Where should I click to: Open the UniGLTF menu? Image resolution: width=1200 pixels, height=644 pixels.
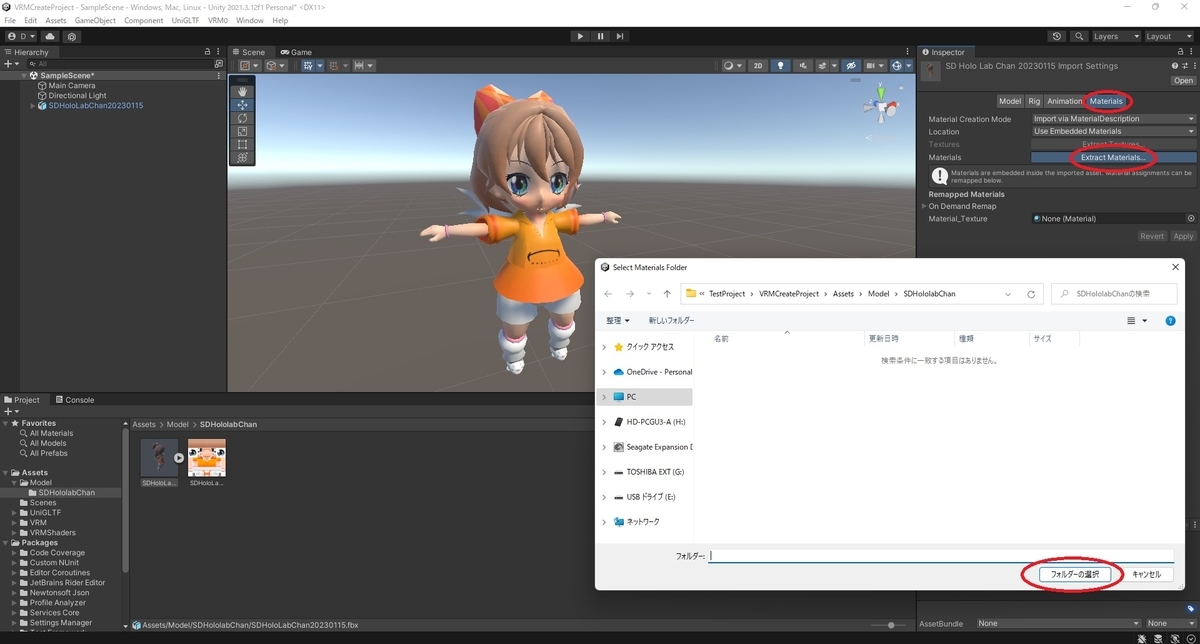click(185, 20)
